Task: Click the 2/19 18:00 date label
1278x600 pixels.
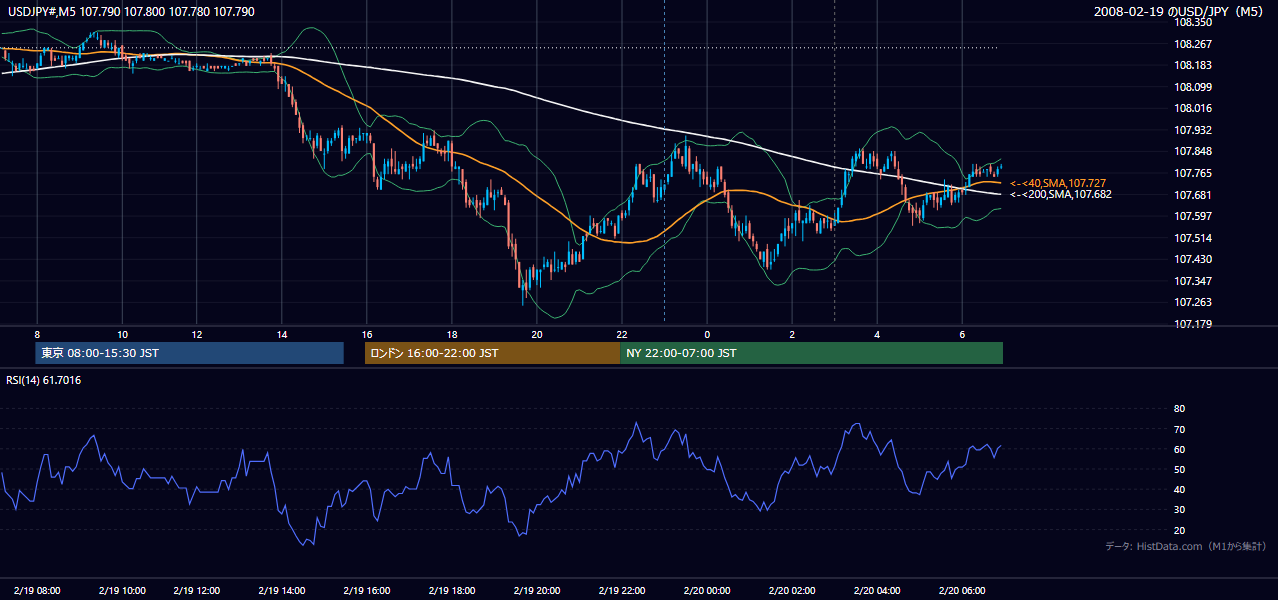Action: pyautogui.click(x=452, y=590)
